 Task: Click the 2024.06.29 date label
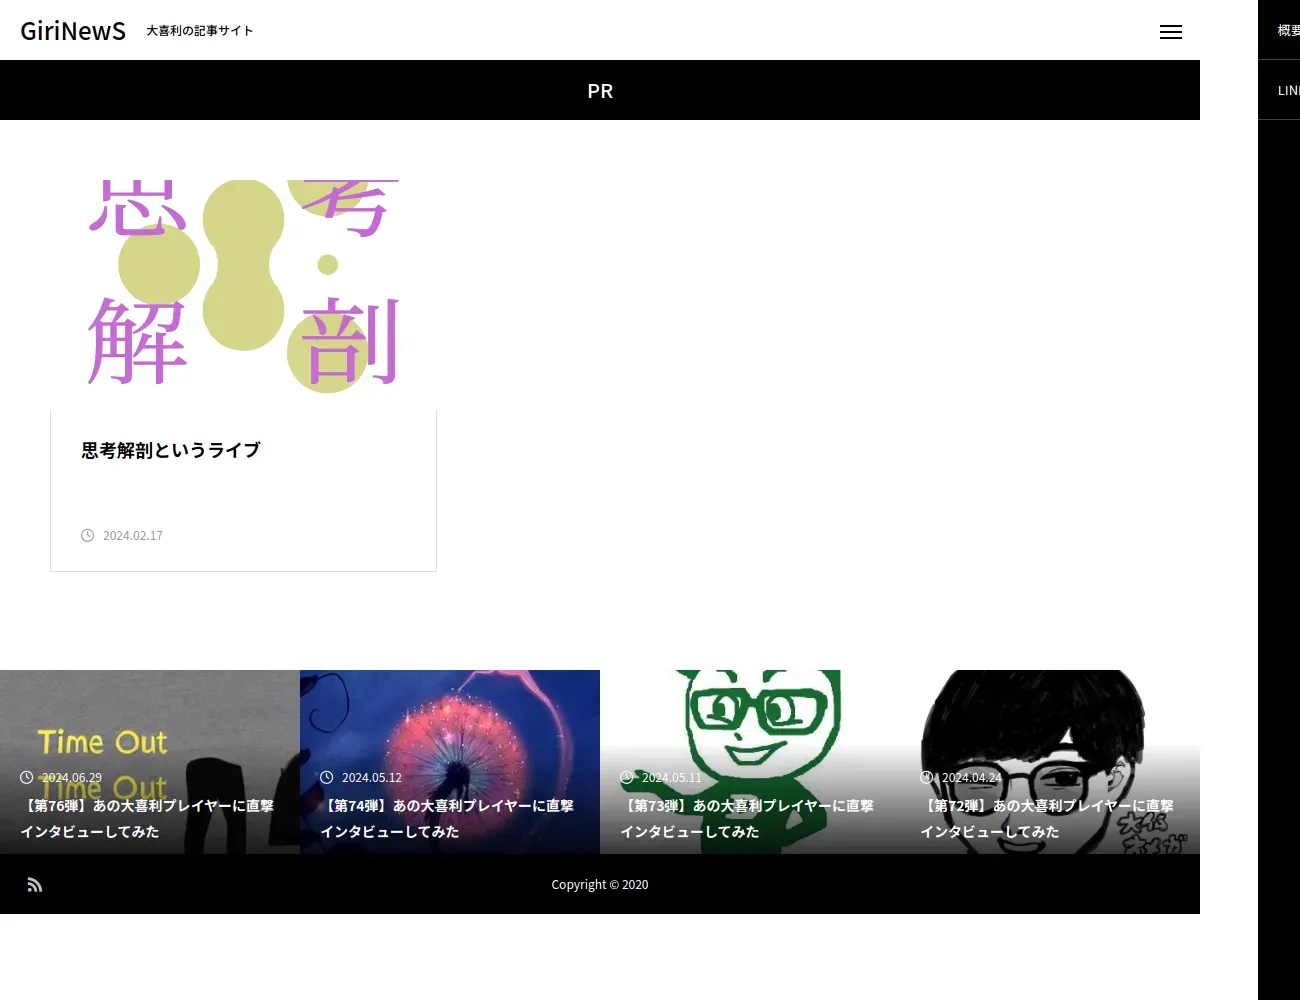[x=72, y=777]
